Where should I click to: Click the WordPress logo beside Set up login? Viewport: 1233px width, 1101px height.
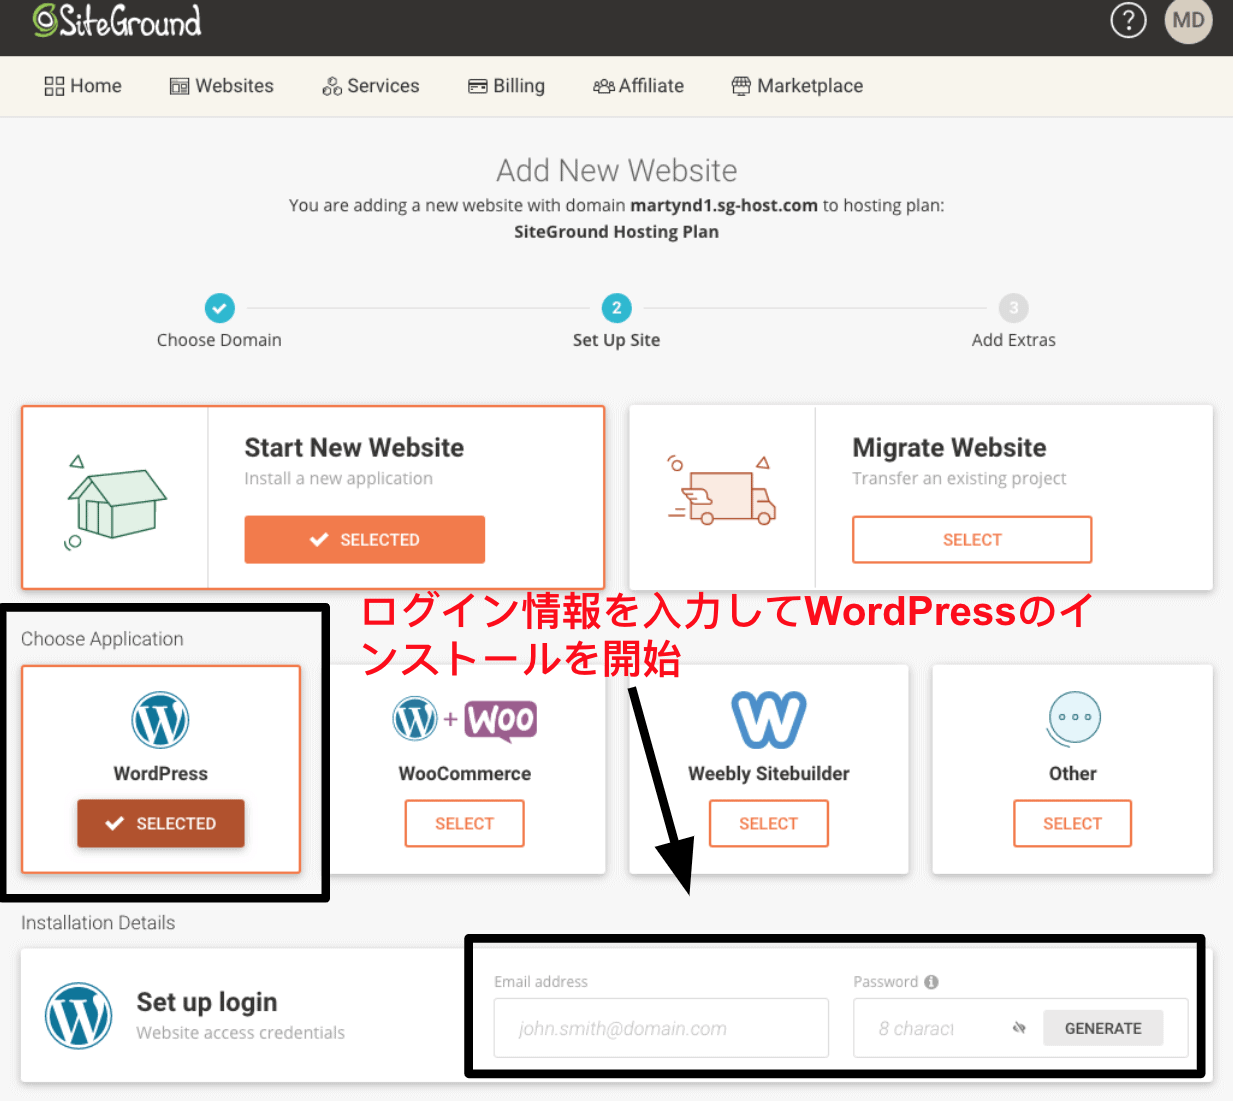point(78,1016)
